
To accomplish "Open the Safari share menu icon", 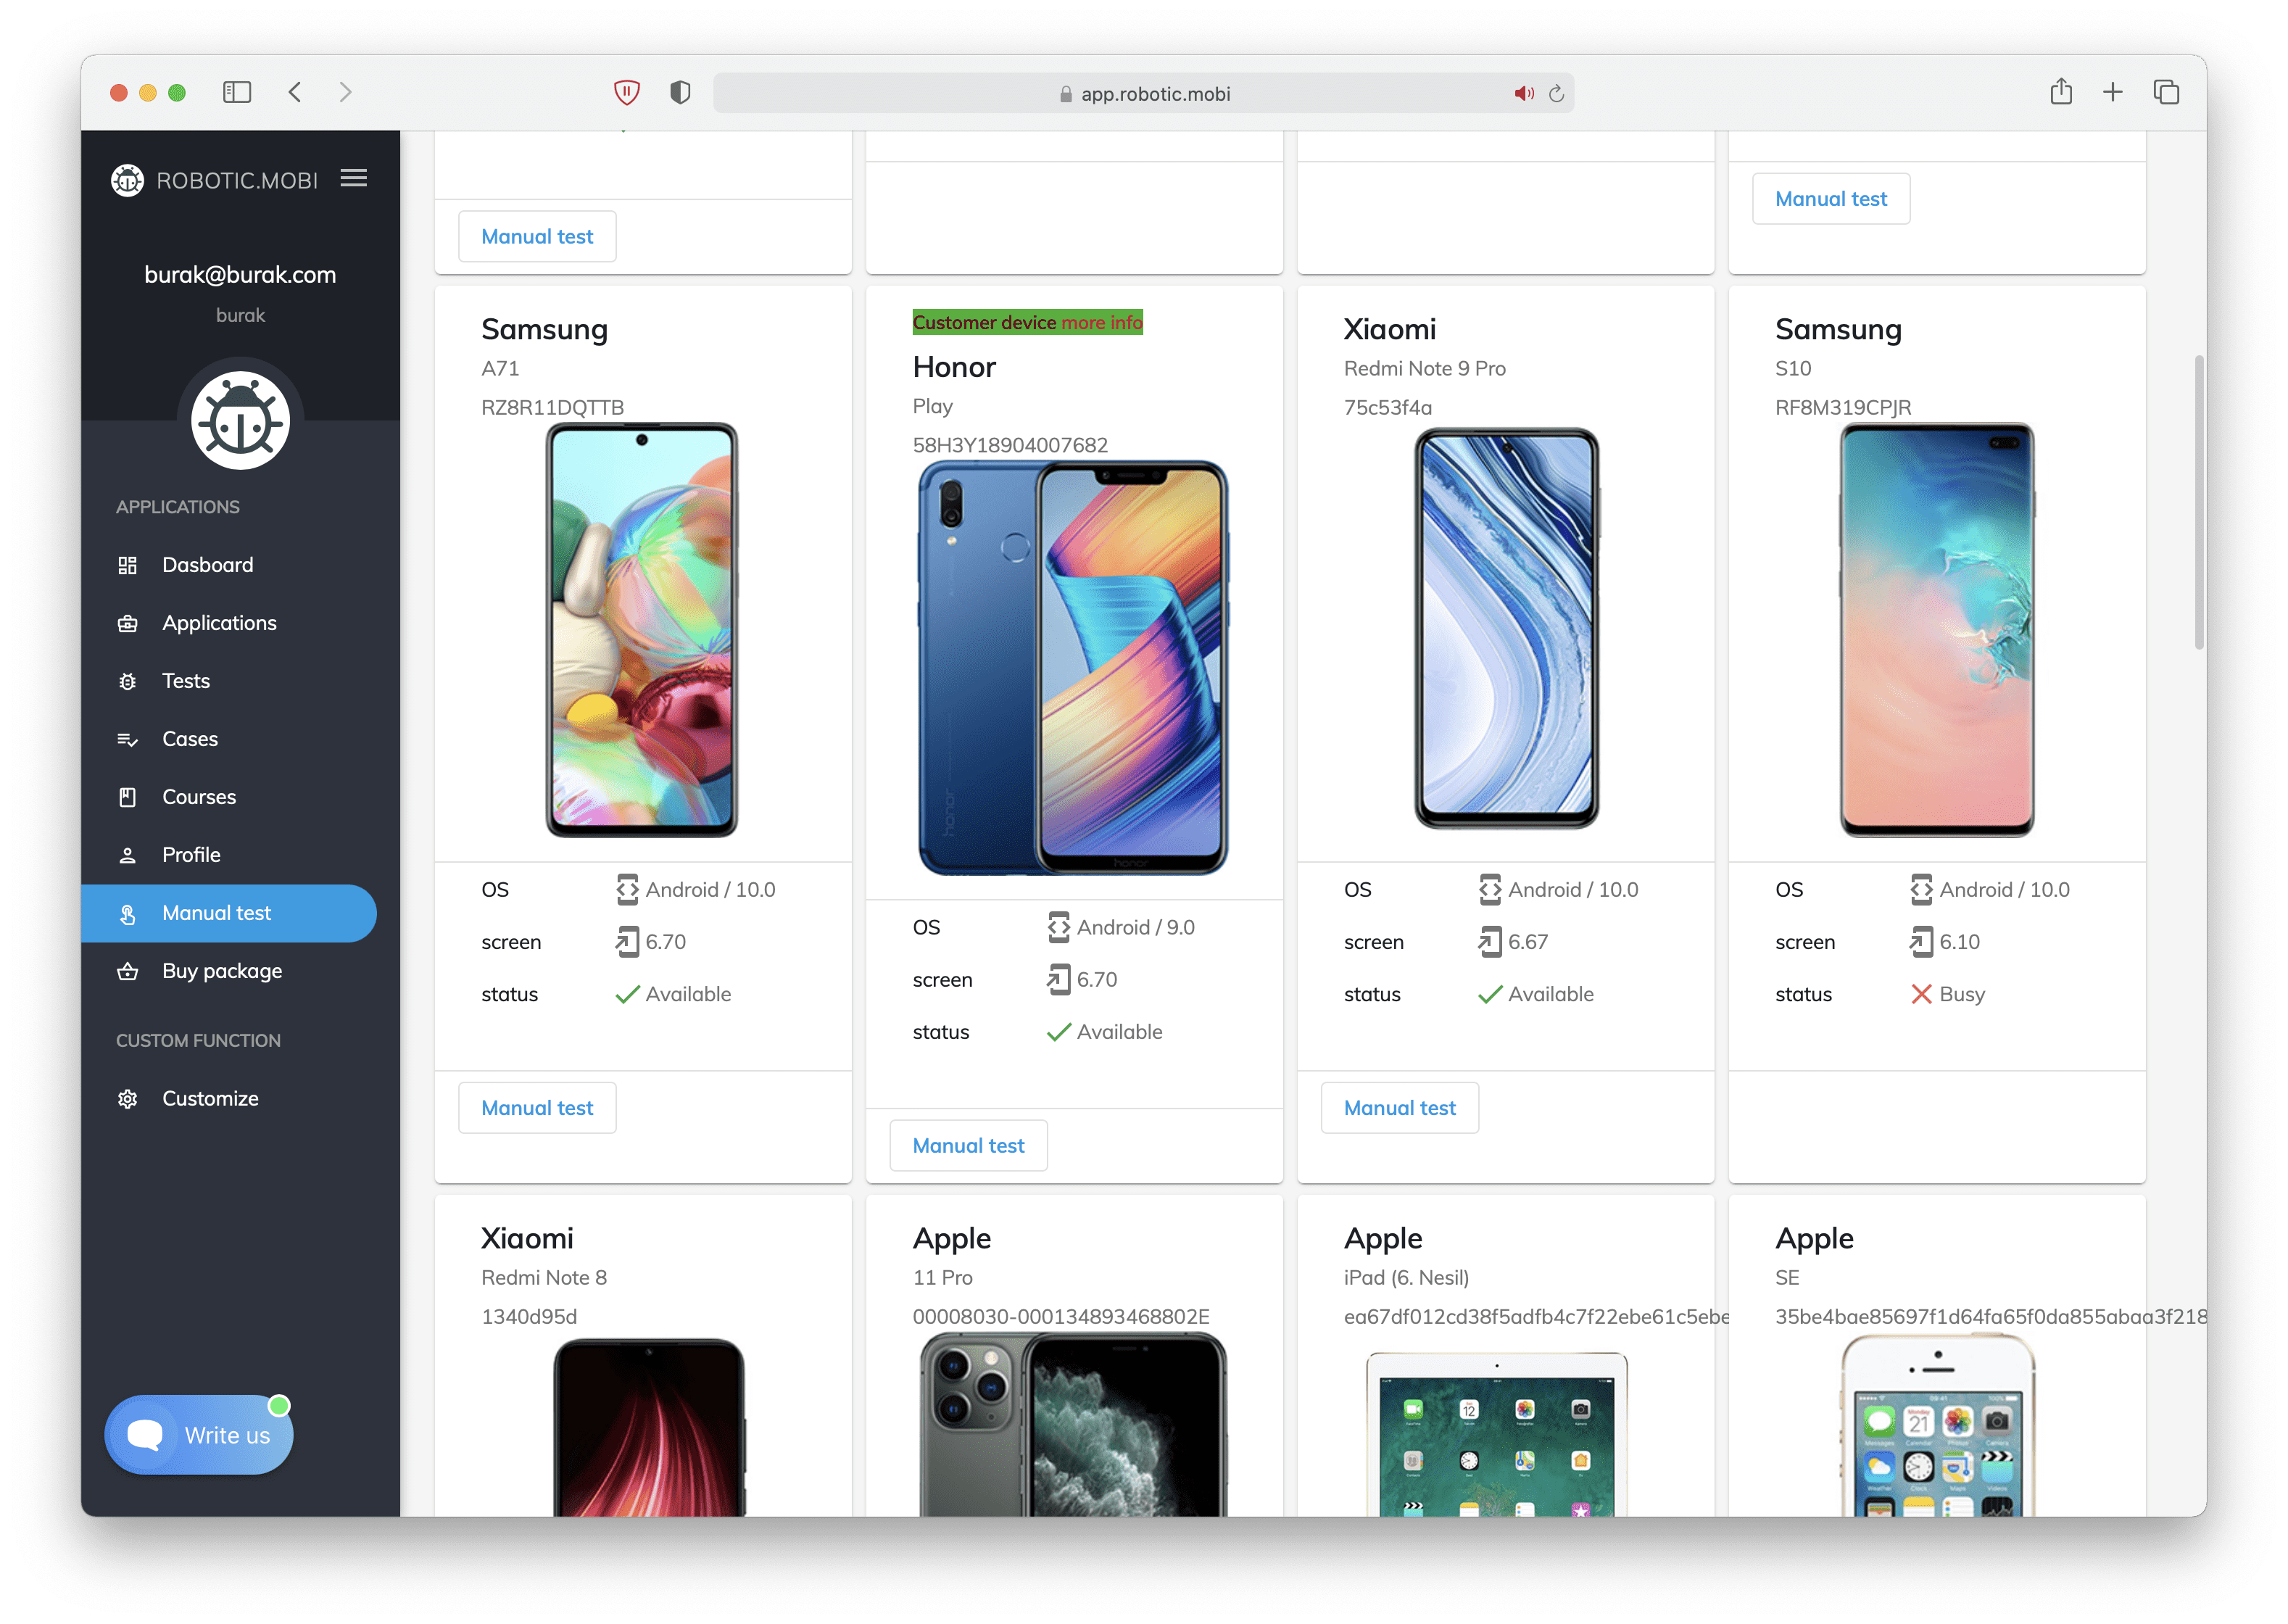I will coord(2060,91).
